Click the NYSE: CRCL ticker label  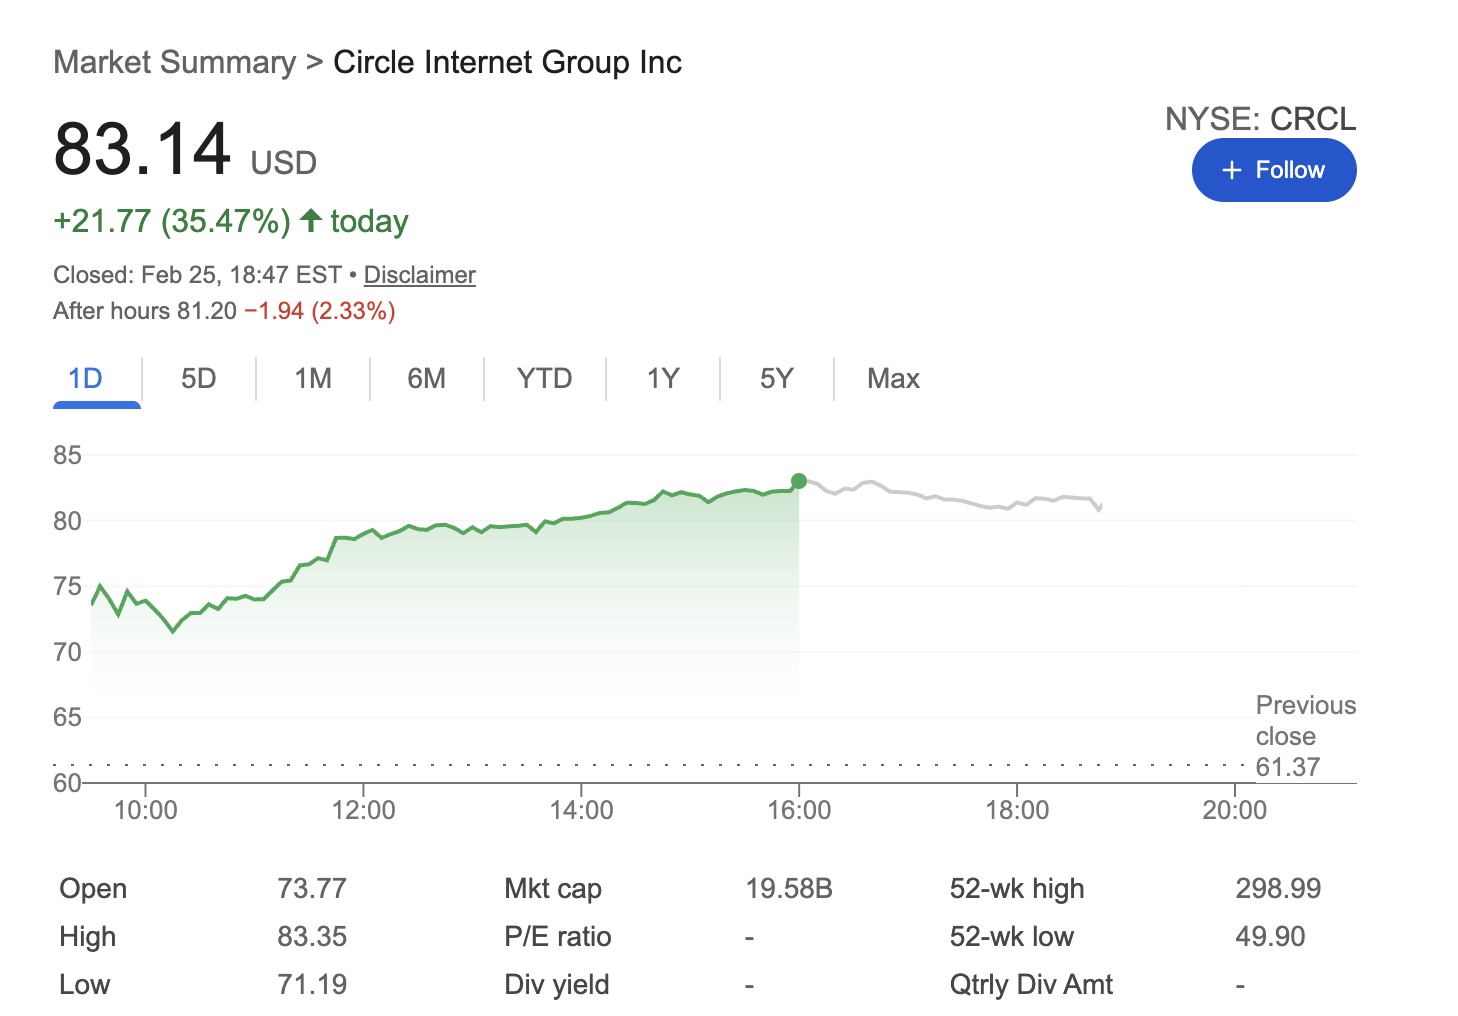click(x=1260, y=119)
